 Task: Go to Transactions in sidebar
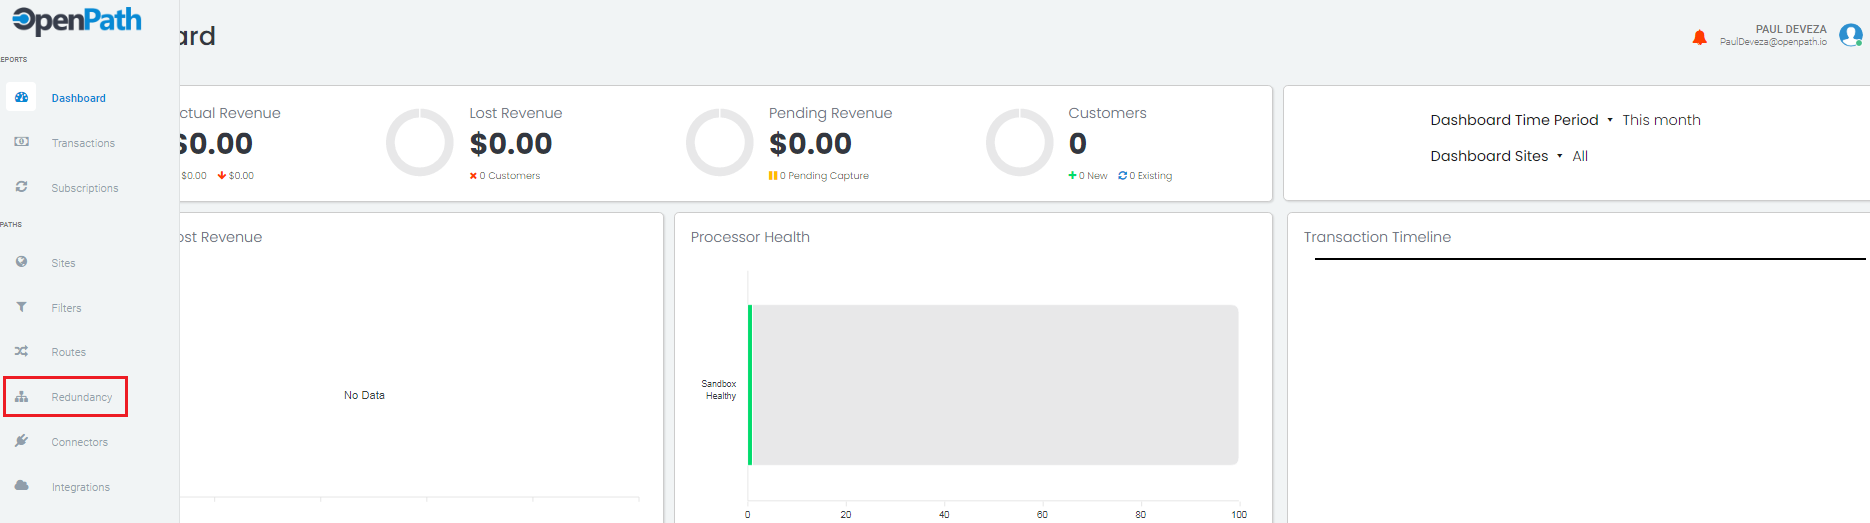[x=83, y=143]
